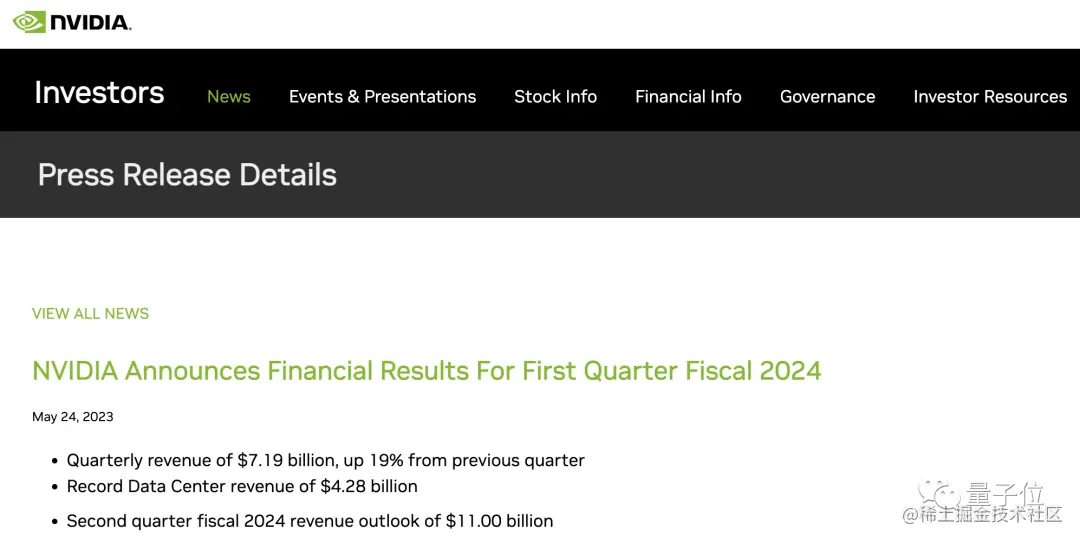Navigate to the Governance menu item
The width and height of the screenshot is (1080, 542).
click(x=827, y=97)
